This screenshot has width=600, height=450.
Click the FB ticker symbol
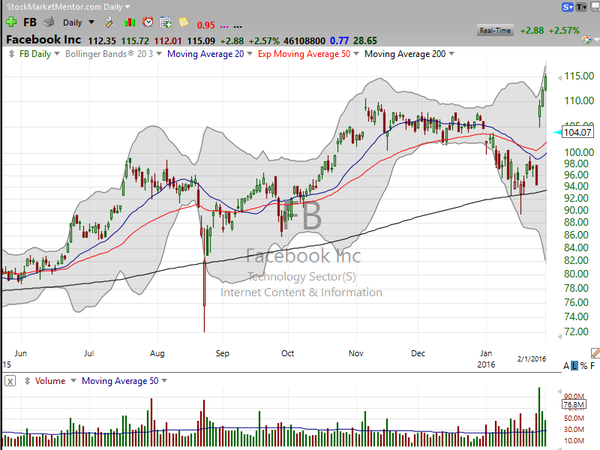click(30, 22)
